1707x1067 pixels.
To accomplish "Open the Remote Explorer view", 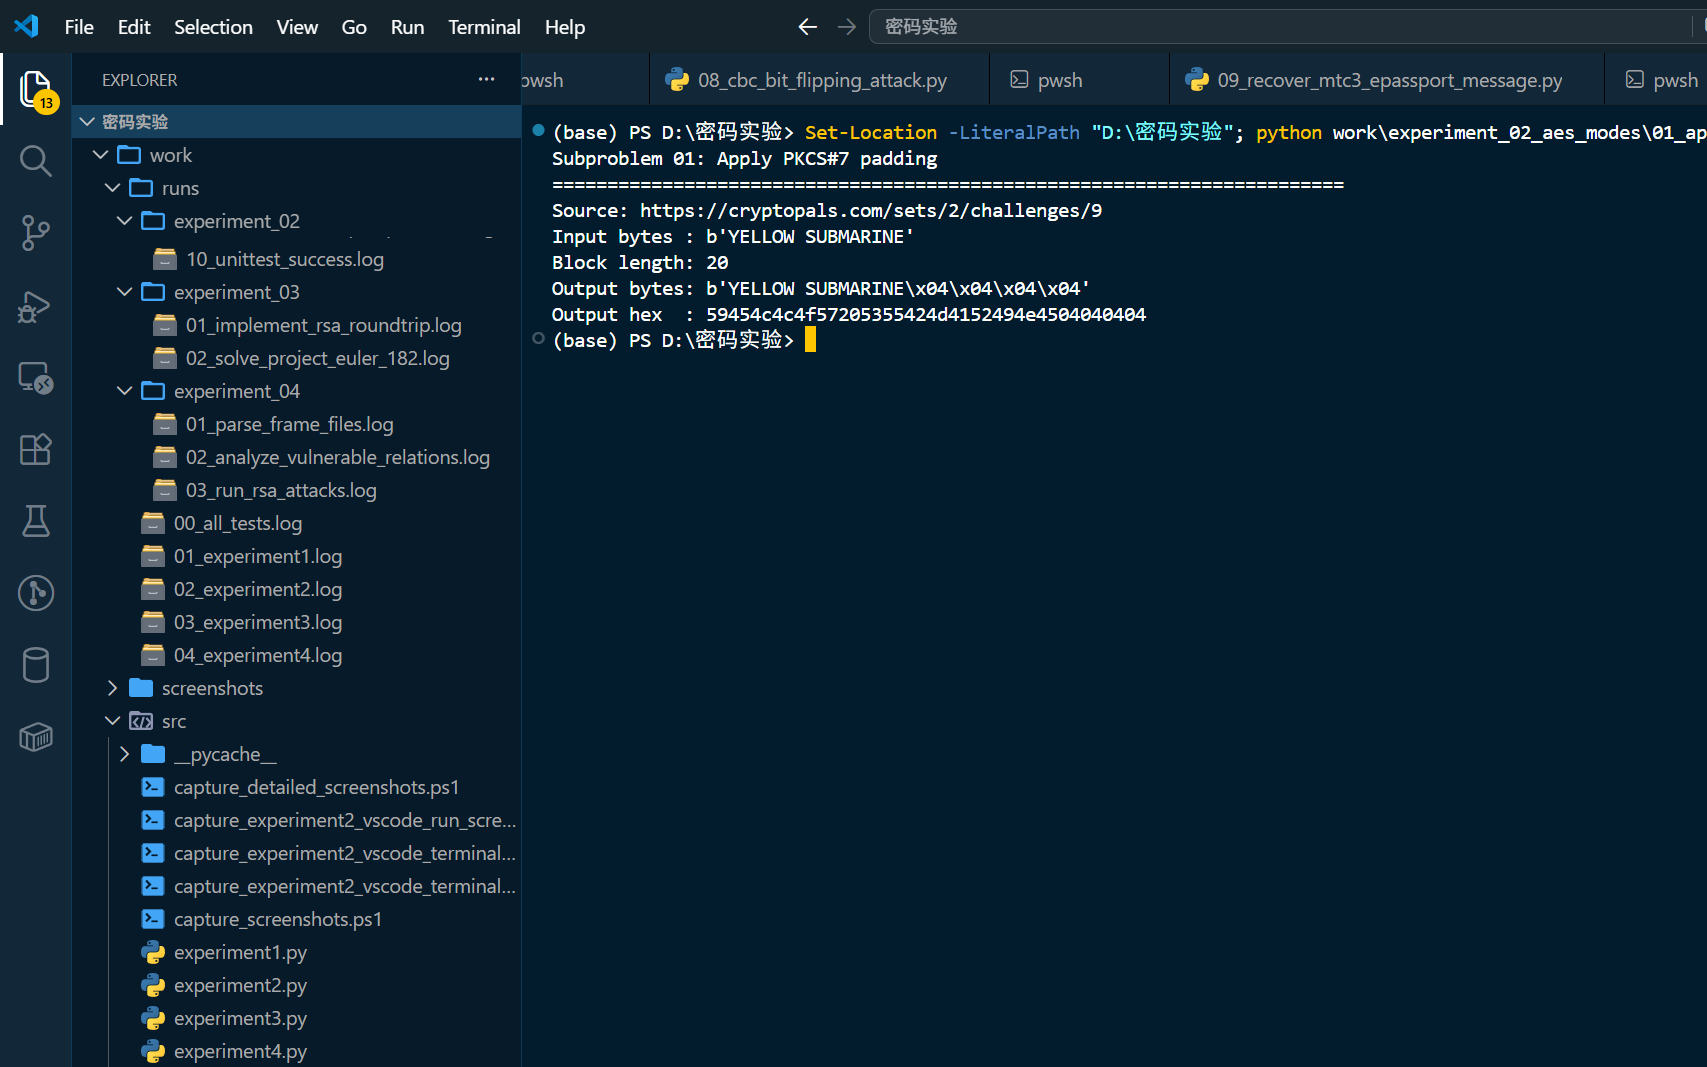I will (x=36, y=378).
